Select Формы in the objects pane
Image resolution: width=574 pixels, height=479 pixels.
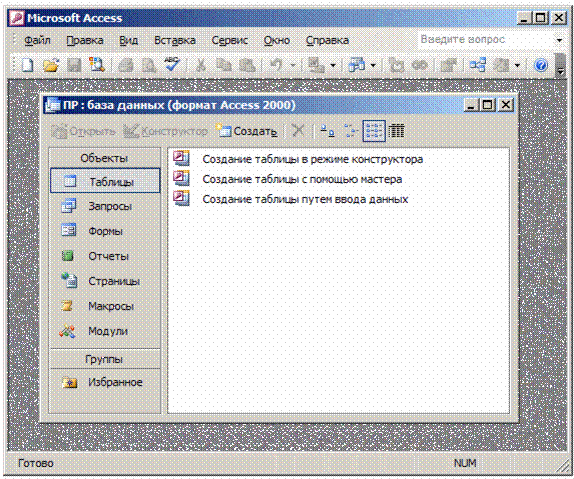coord(105,231)
